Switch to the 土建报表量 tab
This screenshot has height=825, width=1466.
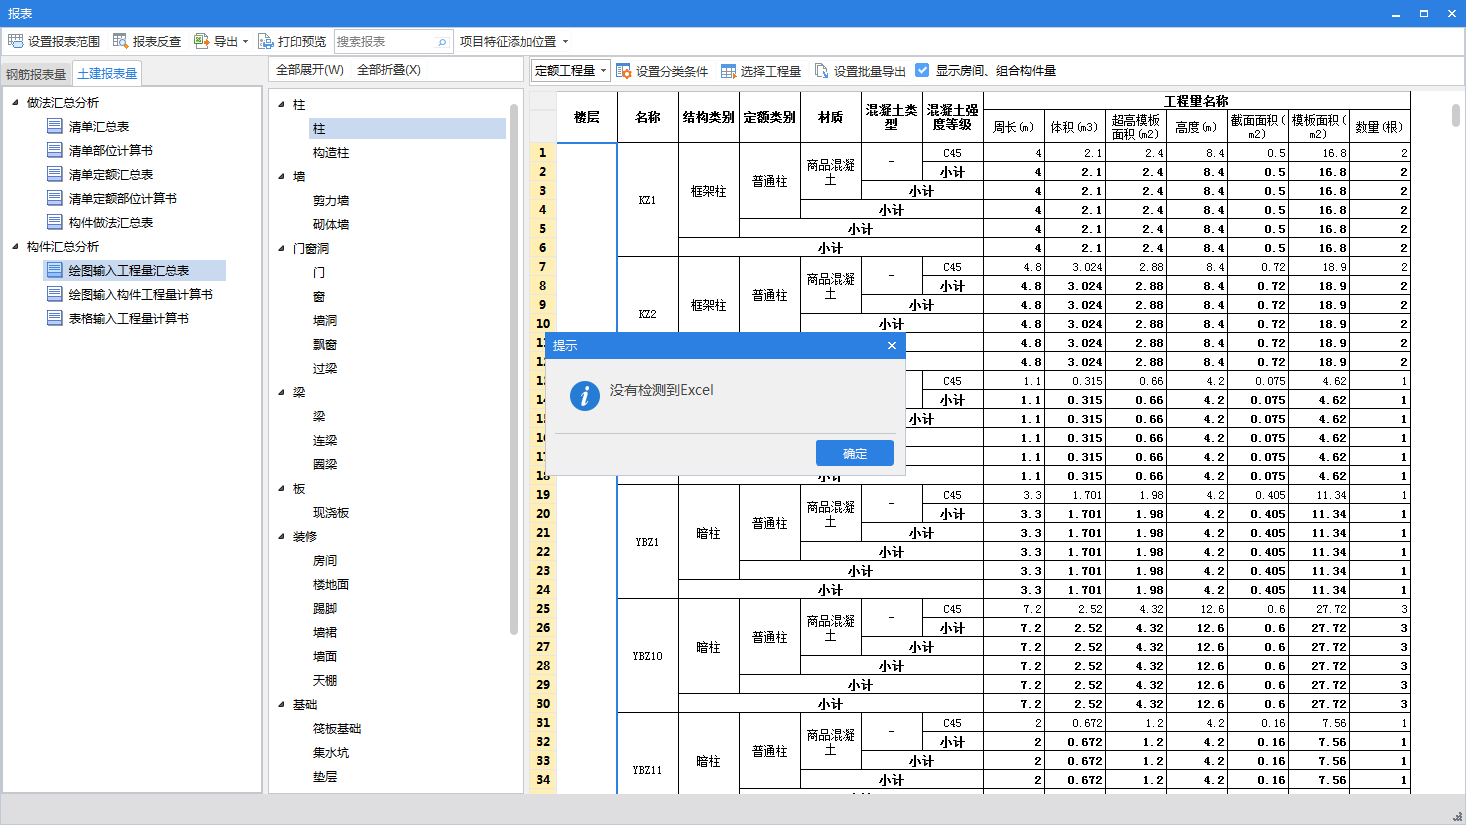(x=107, y=73)
